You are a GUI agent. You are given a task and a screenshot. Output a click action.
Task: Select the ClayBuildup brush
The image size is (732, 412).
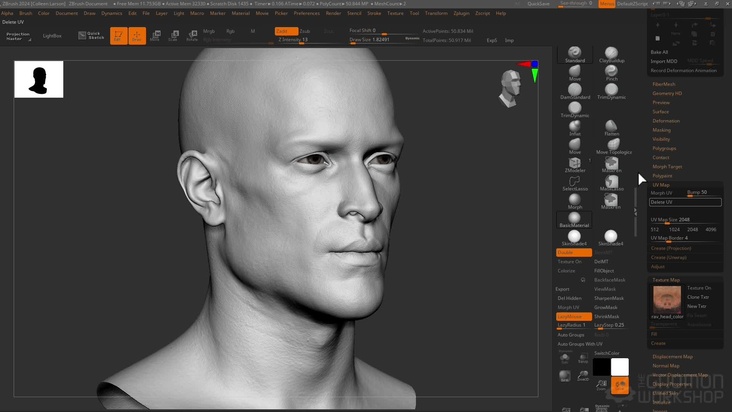click(611, 55)
